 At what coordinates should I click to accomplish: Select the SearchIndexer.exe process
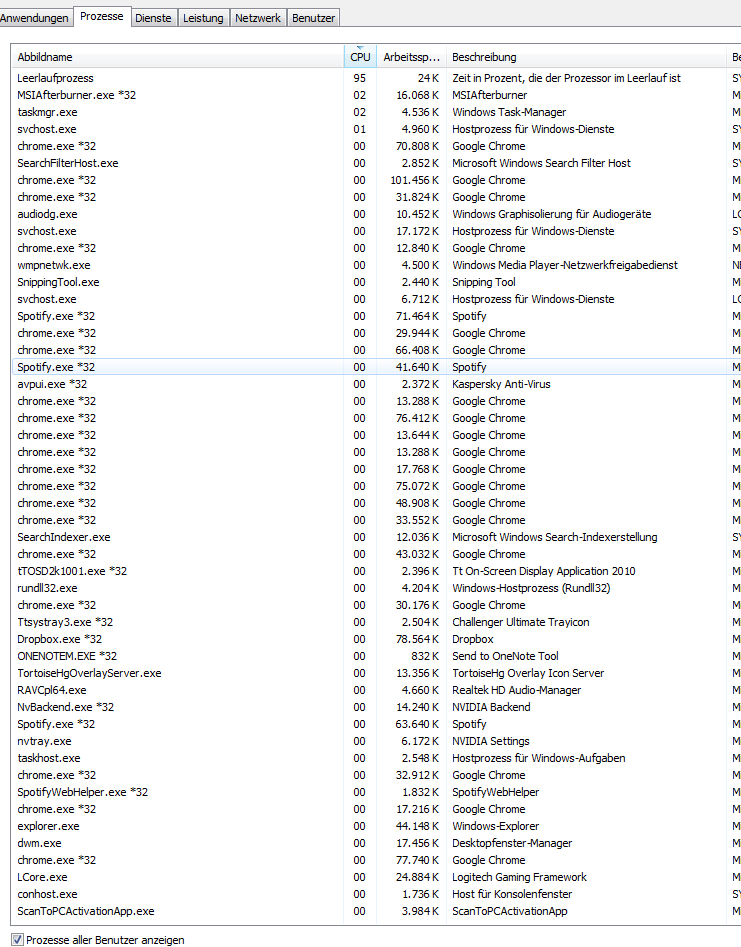pos(376,537)
